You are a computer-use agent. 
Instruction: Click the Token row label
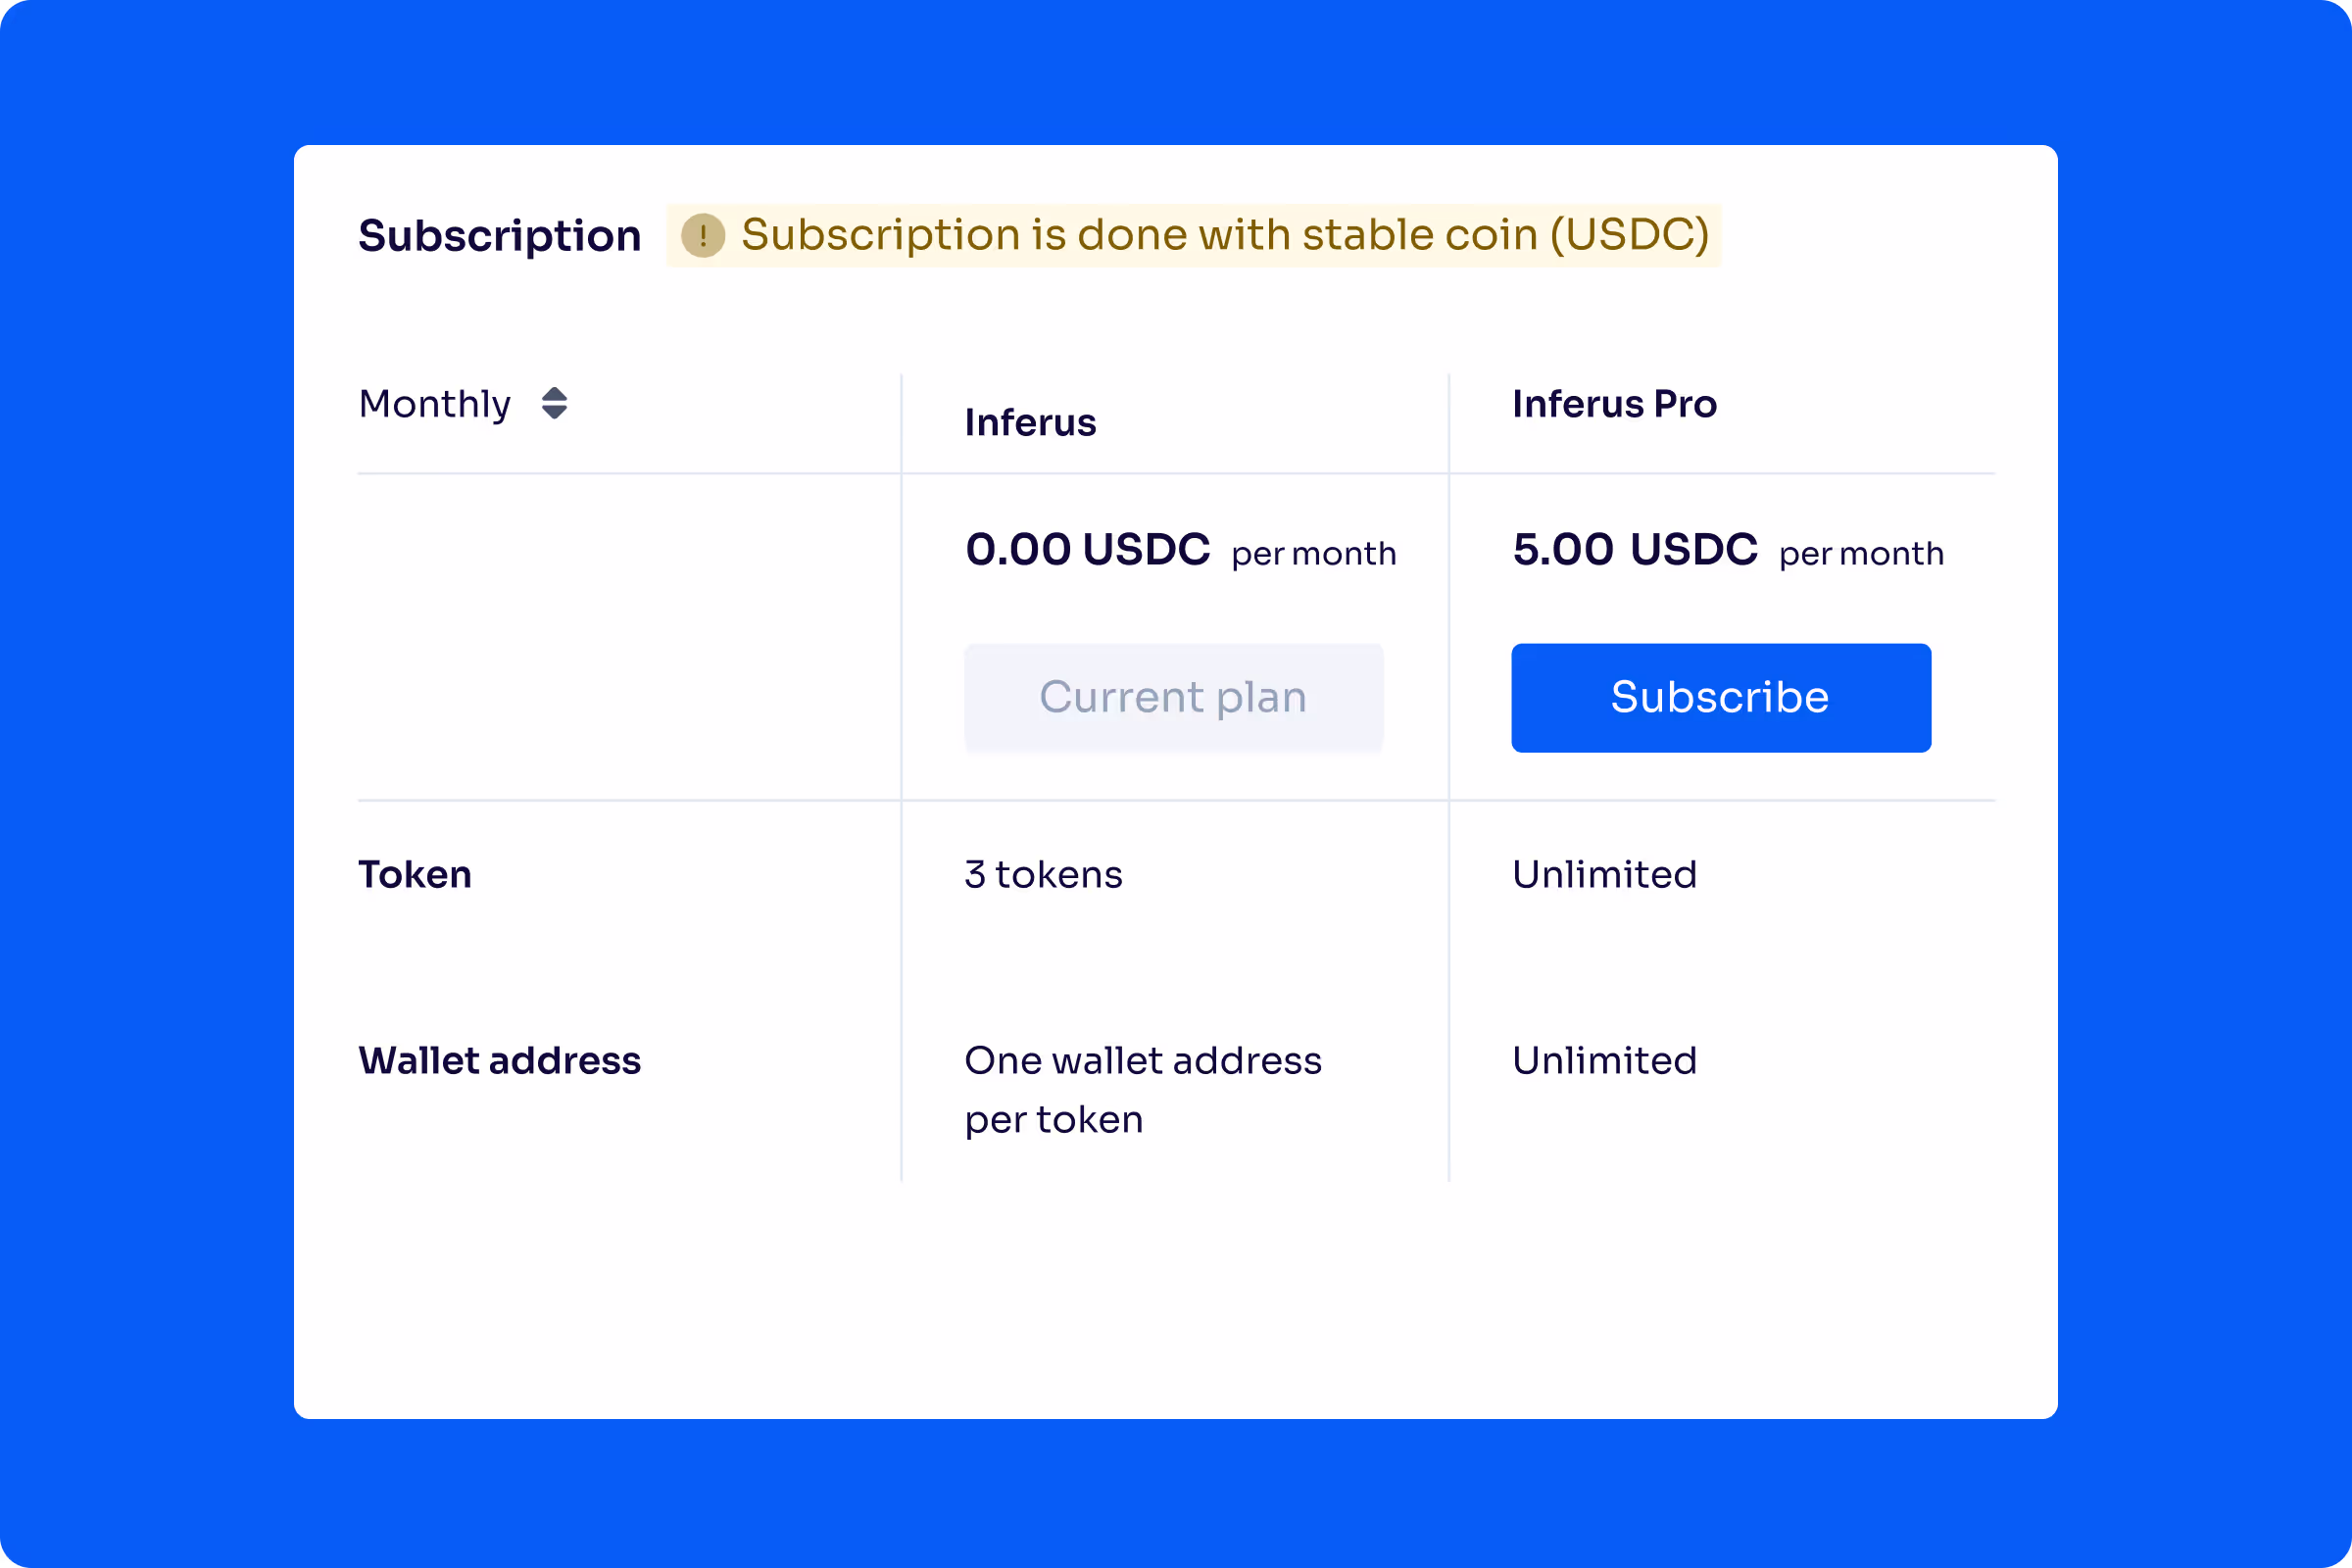(x=415, y=875)
